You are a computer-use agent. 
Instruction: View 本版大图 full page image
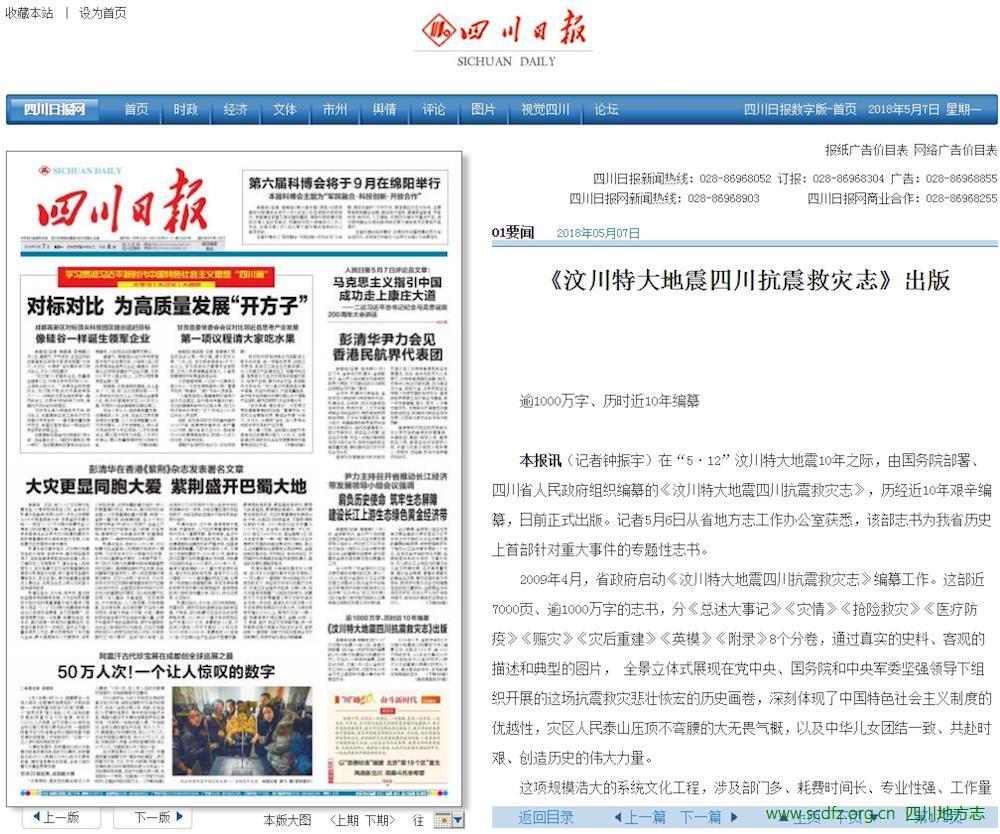point(287,820)
